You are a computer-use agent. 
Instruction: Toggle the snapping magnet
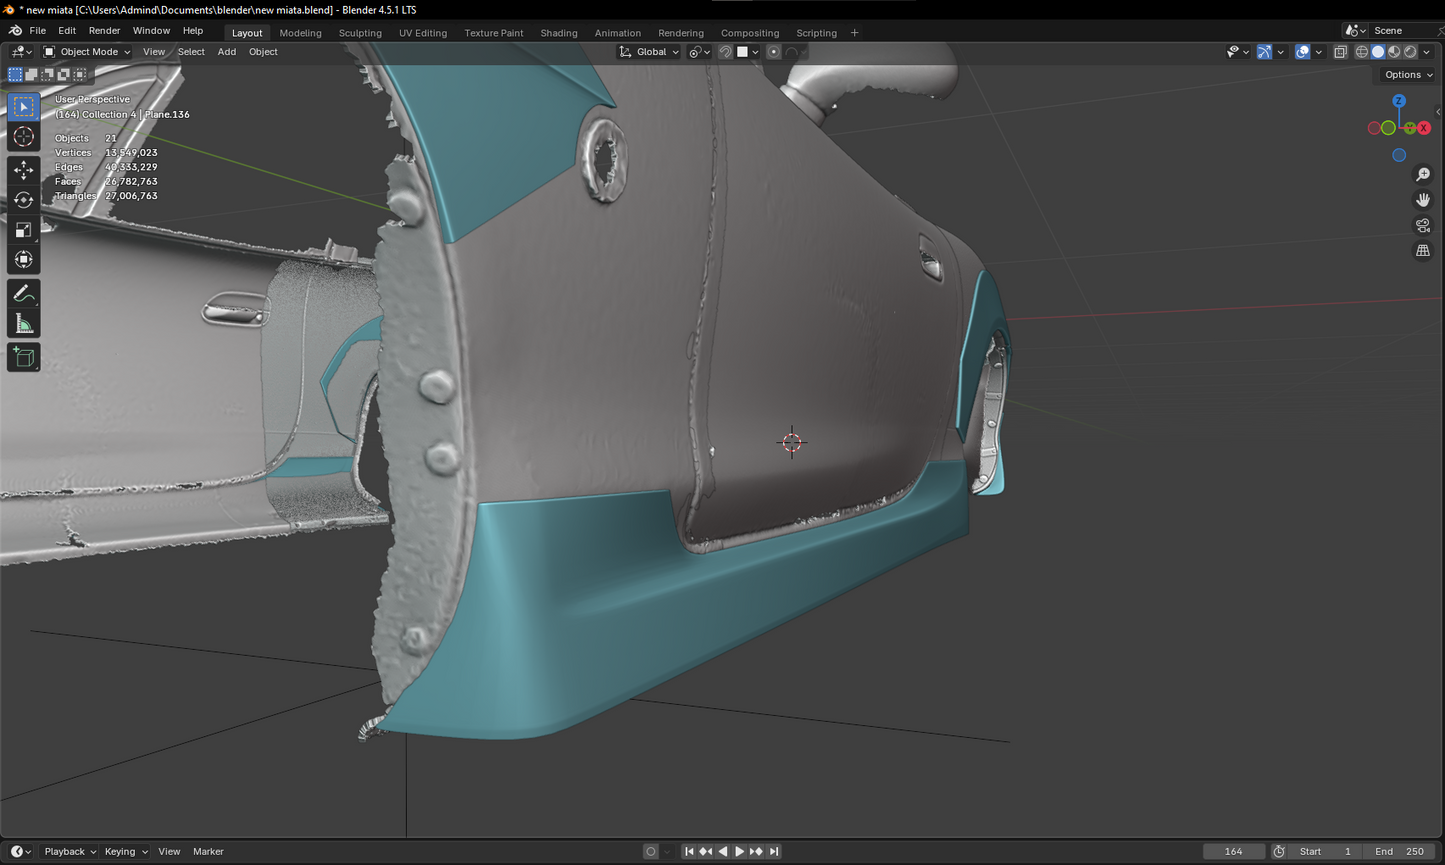(725, 52)
